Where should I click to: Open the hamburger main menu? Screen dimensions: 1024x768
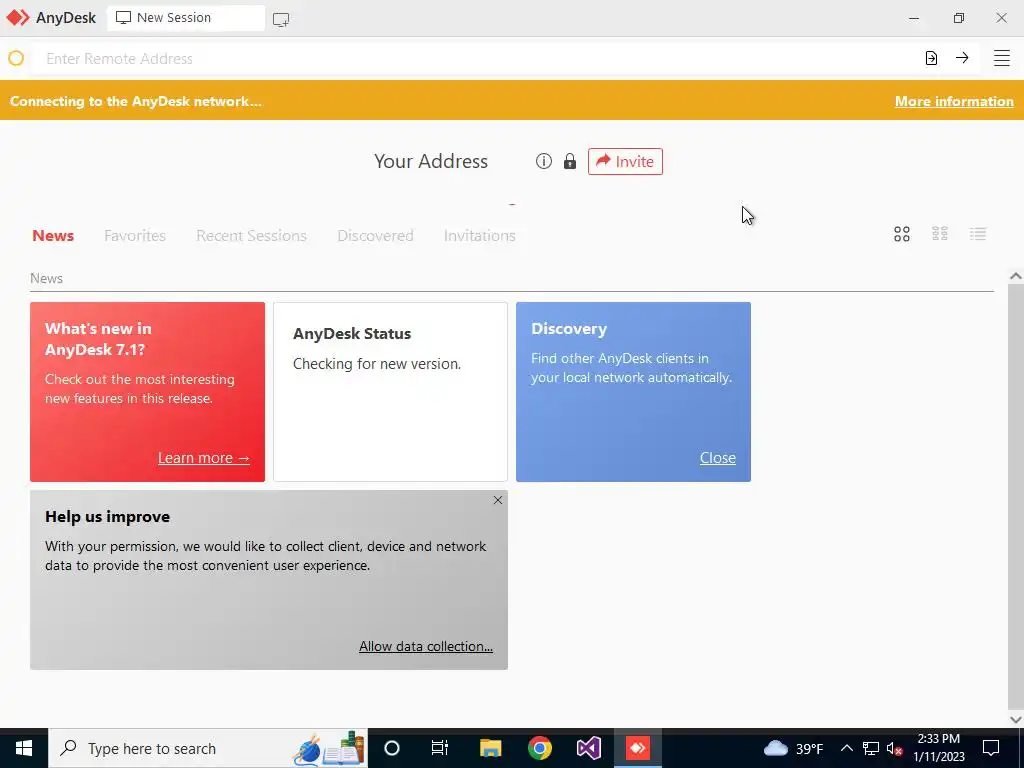point(1002,58)
